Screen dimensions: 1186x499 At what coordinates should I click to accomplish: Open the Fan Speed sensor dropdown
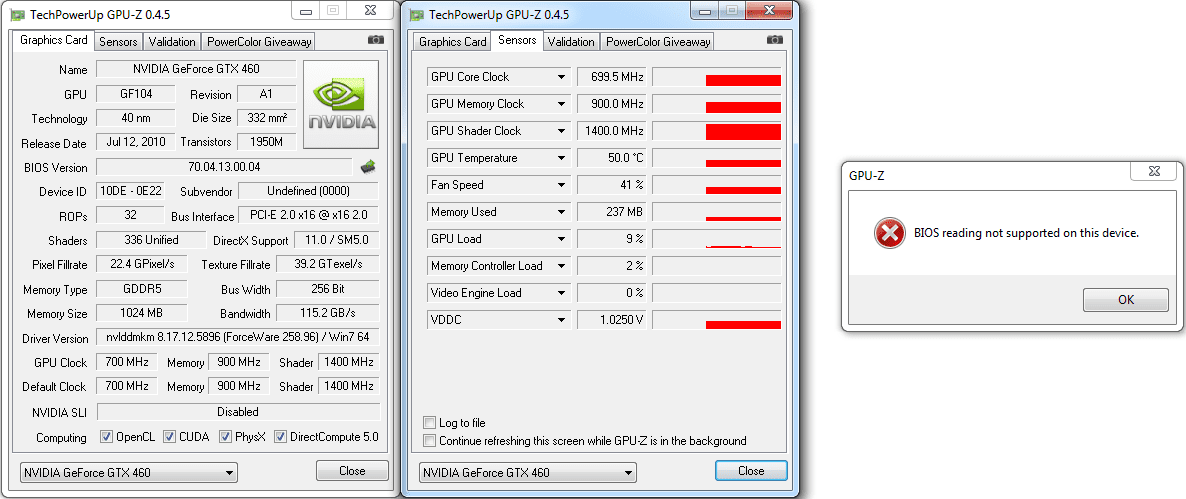coord(561,185)
